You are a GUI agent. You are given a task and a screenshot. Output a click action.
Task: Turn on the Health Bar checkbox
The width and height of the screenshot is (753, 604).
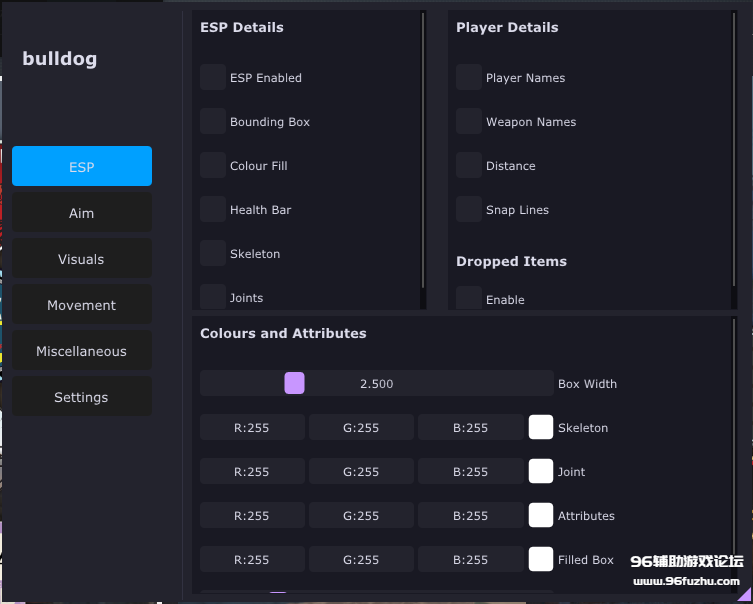tap(213, 210)
